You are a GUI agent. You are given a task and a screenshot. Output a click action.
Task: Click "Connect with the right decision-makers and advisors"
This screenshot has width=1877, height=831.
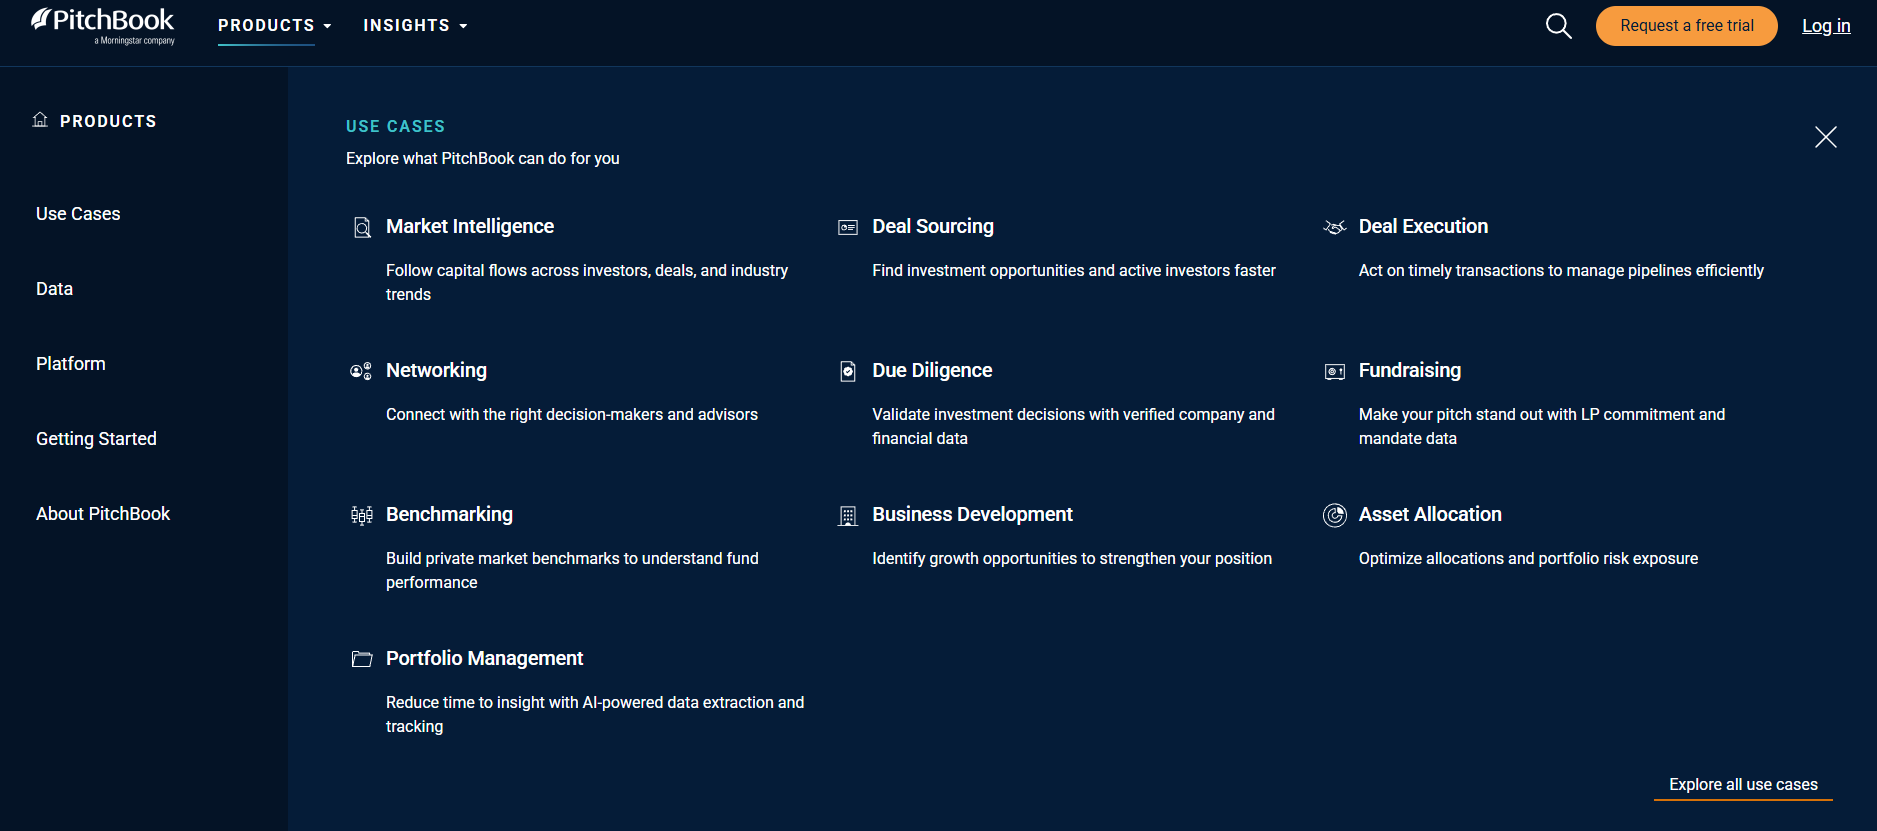click(x=572, y=415)
